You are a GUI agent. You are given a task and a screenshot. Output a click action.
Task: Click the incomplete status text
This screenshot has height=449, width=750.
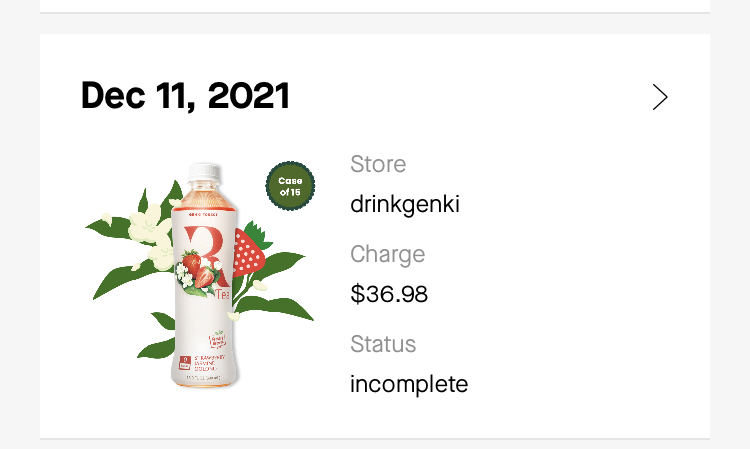(x=409, y=384)
